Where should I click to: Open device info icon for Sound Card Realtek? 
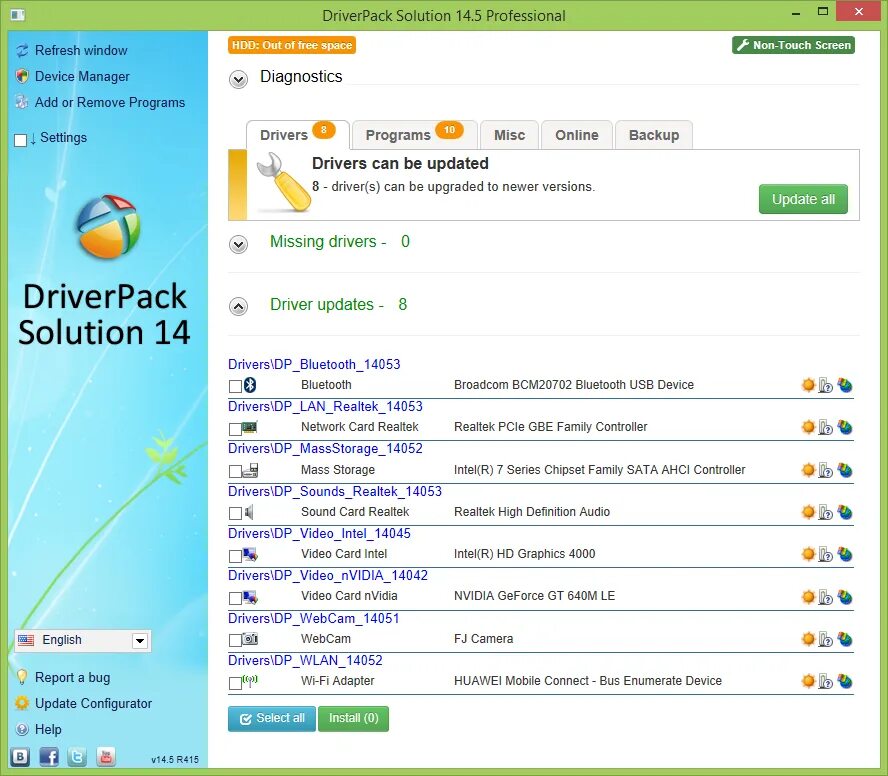coord(826,513)
